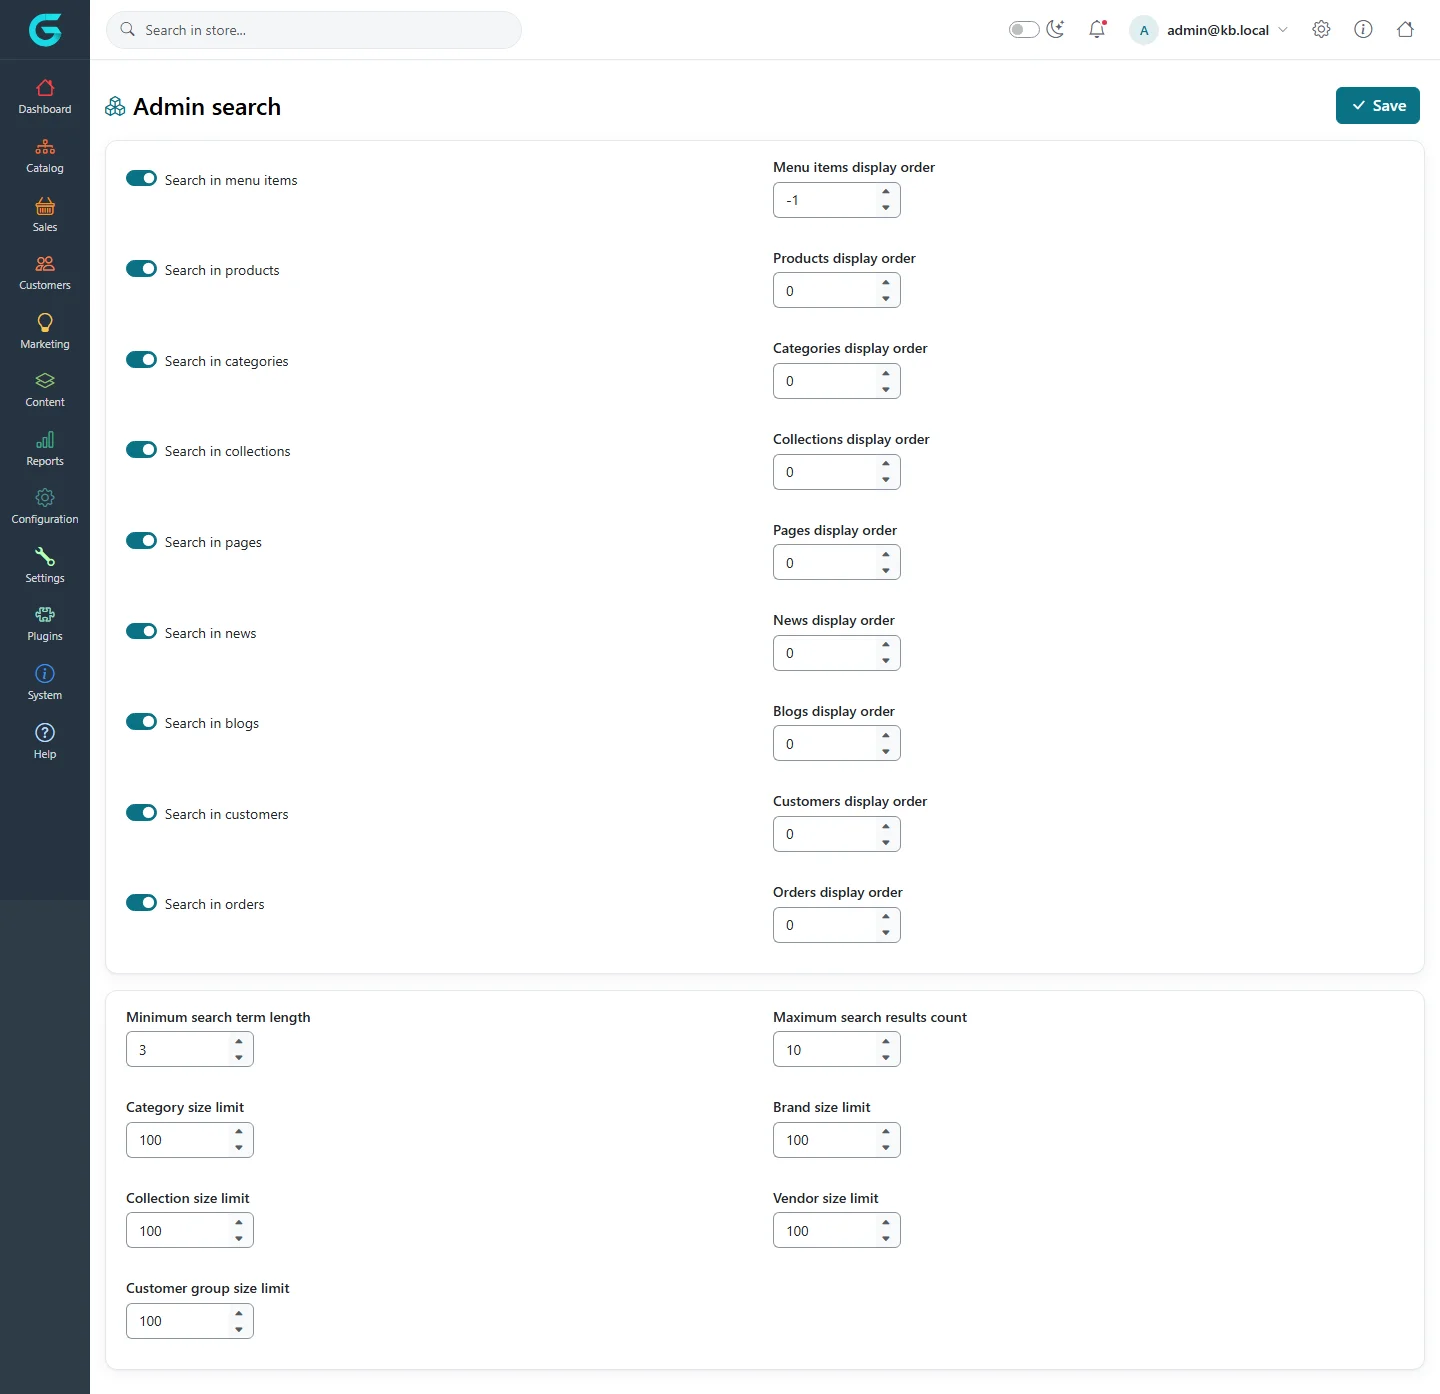Click the store logo in sidebar

pyautogui.click(x=45, y=30)
